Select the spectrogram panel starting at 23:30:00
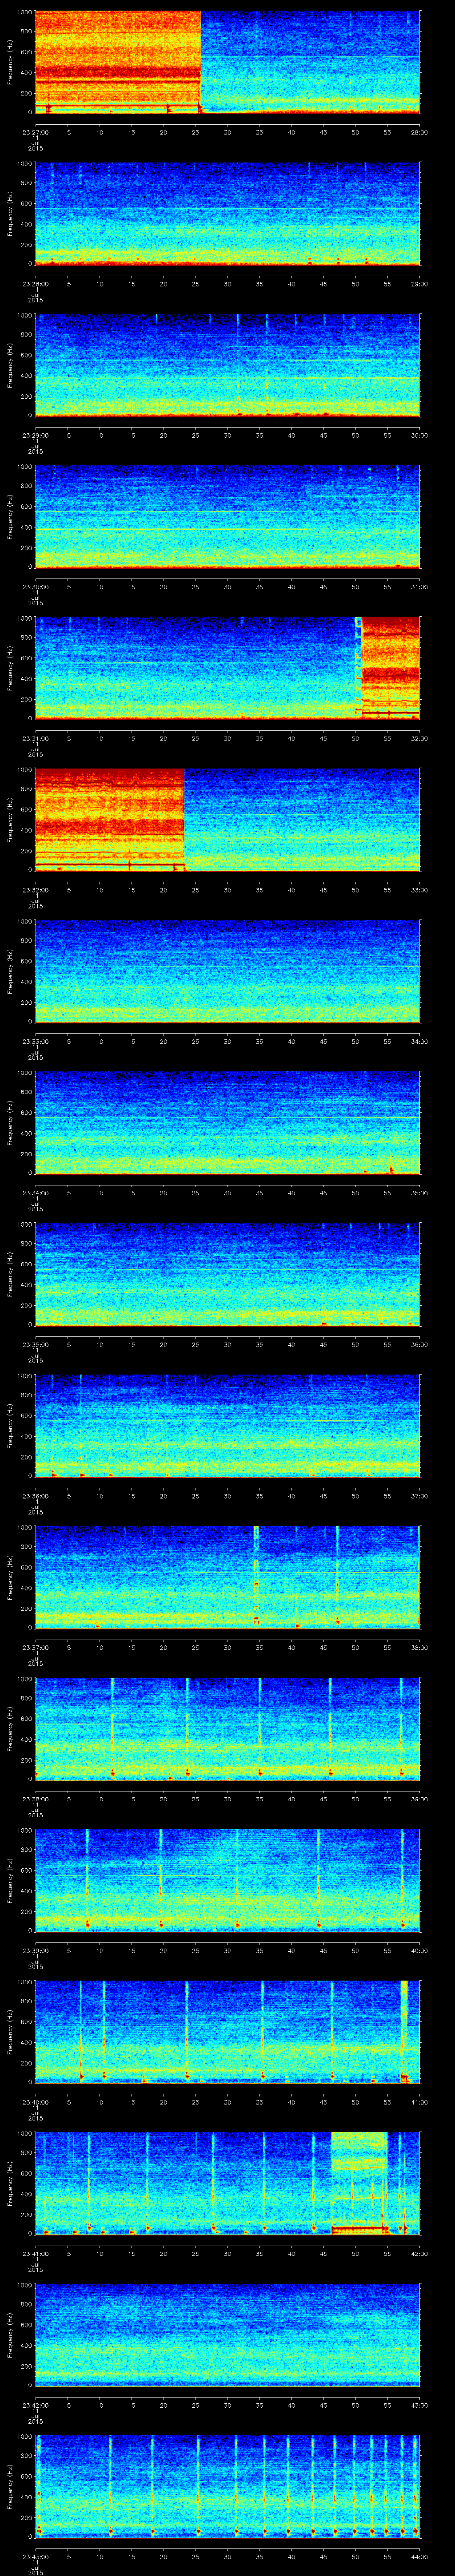455x2576 pixels. click(x=227, y=517)
